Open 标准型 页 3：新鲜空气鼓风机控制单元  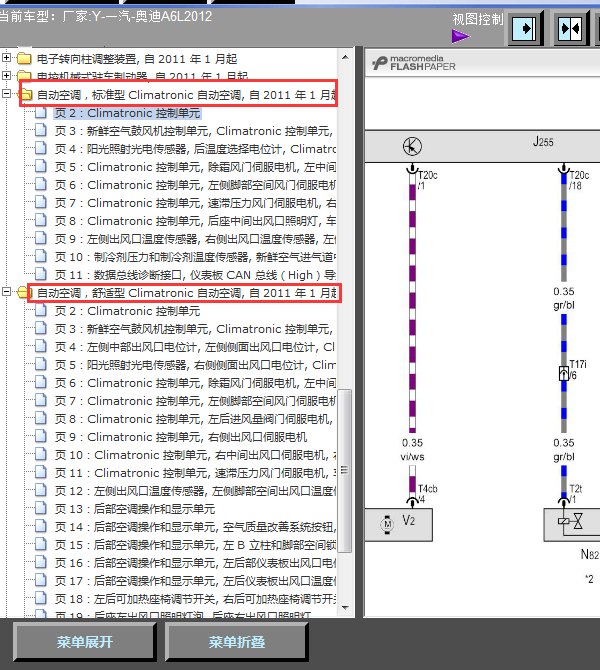pos(194,131)
